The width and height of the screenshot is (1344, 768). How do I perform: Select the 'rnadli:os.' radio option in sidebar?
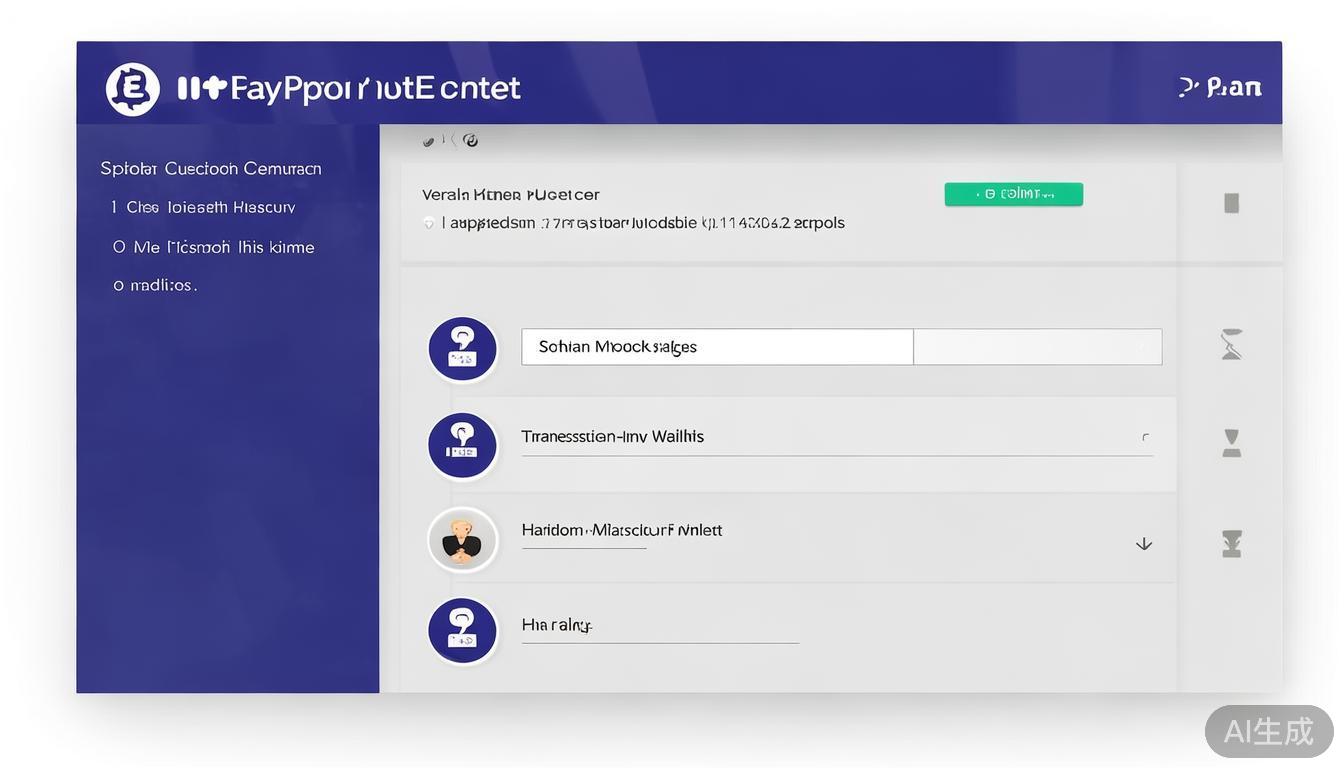click(x=119, y=286)
